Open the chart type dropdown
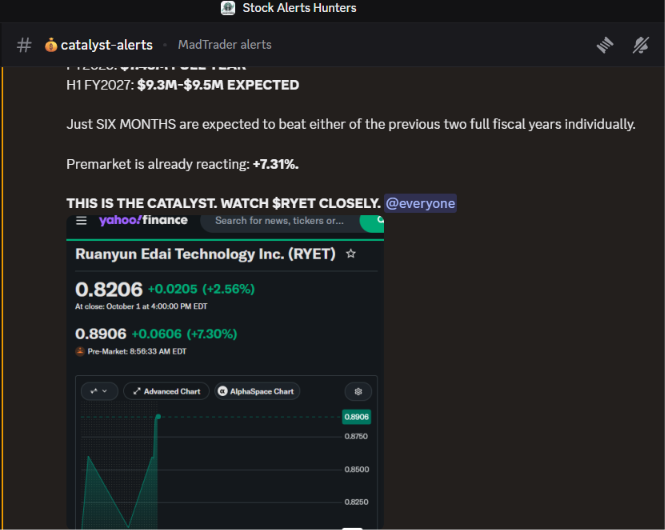This screenshot has width=665, height=530. [99, 391]
